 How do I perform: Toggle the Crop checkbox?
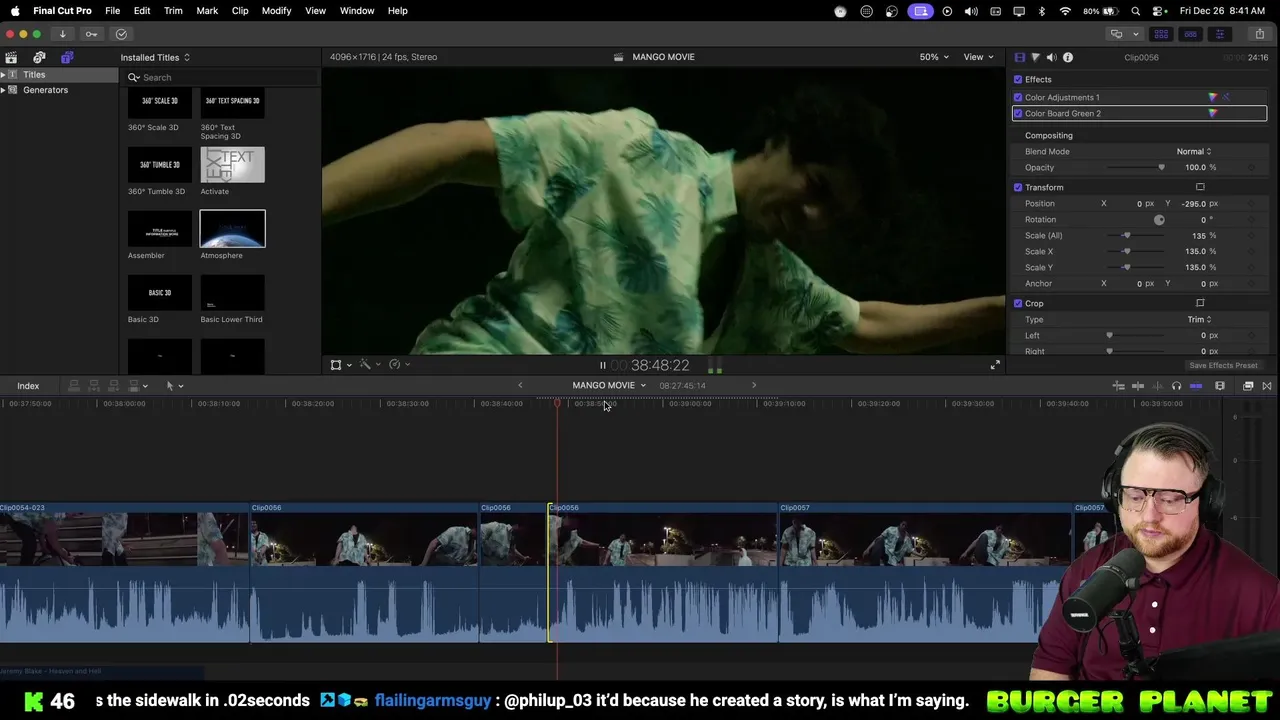point(1018,303)
